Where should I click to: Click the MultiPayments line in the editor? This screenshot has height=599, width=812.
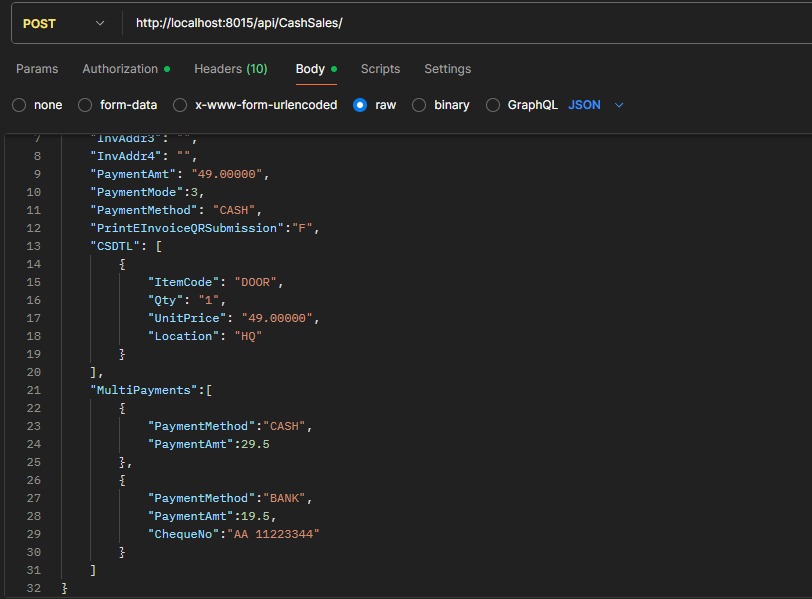pyautogui.click(x=150, y=390)
